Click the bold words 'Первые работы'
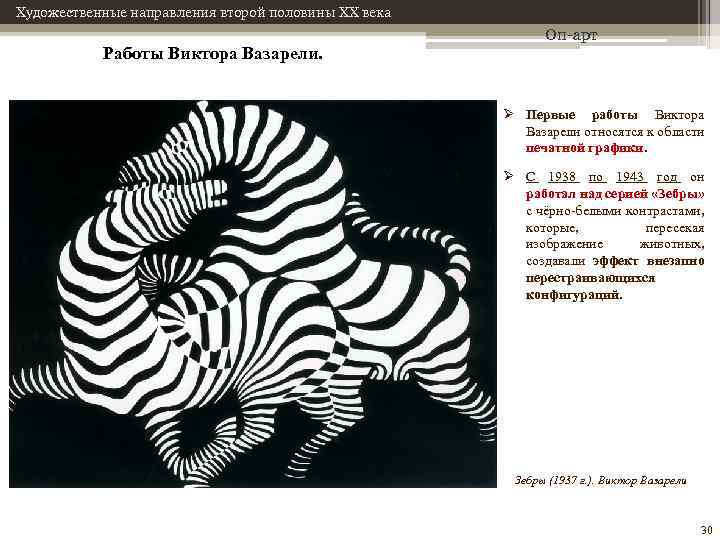This screenshot has height=540, width=720. click(x=582, y=115)
